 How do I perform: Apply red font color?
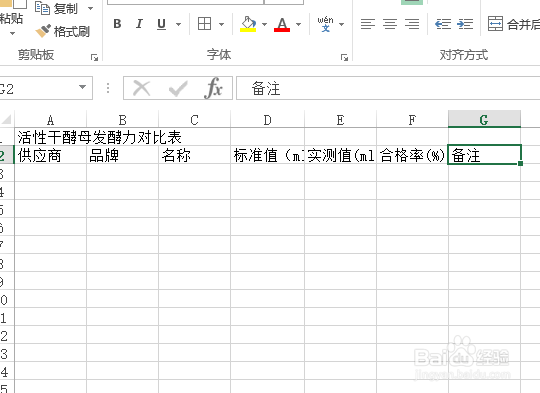282,24
